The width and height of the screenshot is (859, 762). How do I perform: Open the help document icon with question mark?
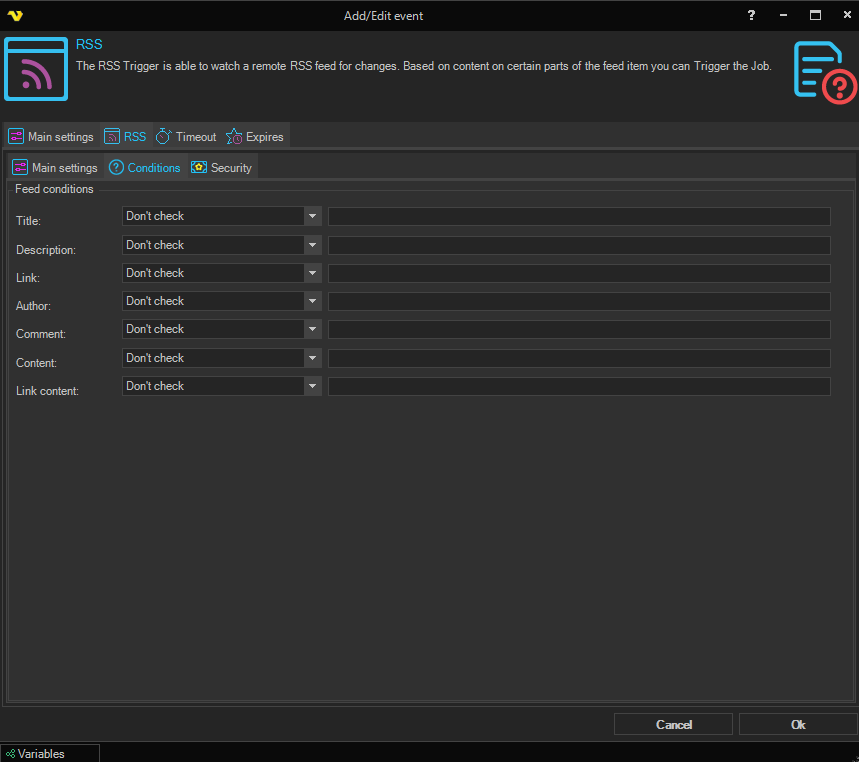(825, 71)
